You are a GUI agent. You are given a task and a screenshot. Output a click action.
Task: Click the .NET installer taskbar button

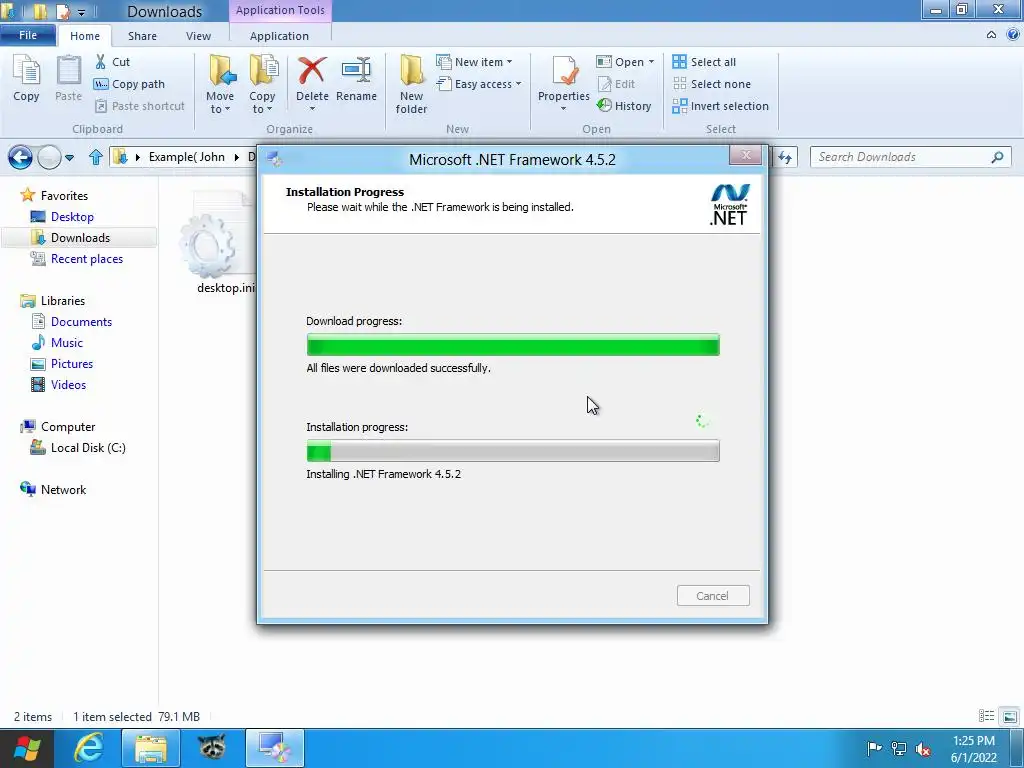(274, 748)
